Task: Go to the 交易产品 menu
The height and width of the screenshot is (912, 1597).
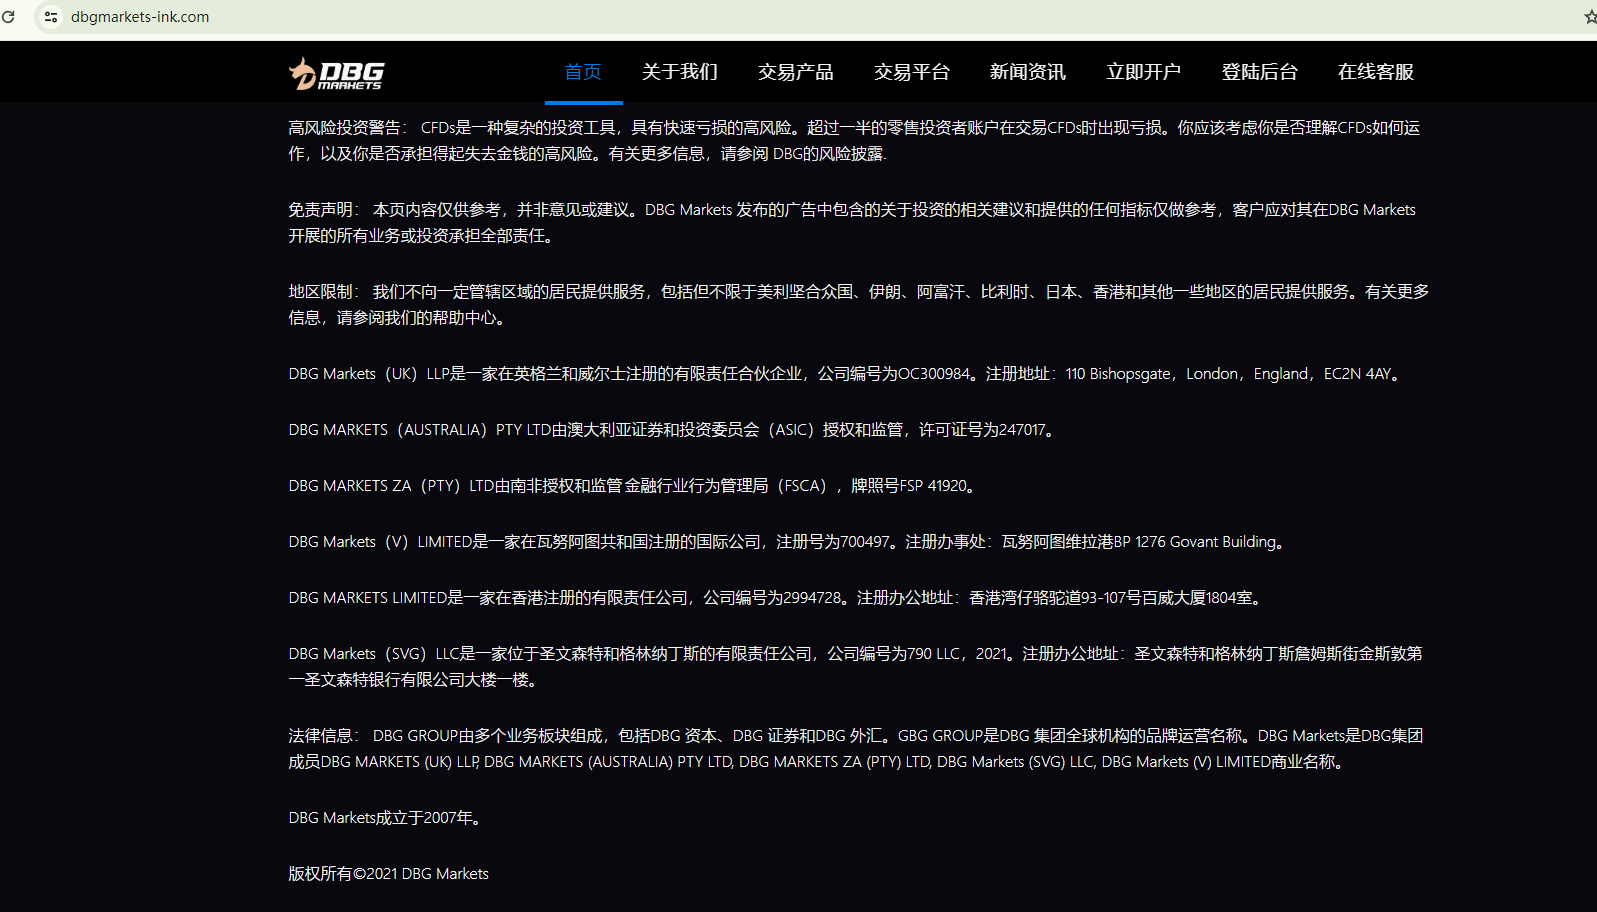Action: [796, 72]
